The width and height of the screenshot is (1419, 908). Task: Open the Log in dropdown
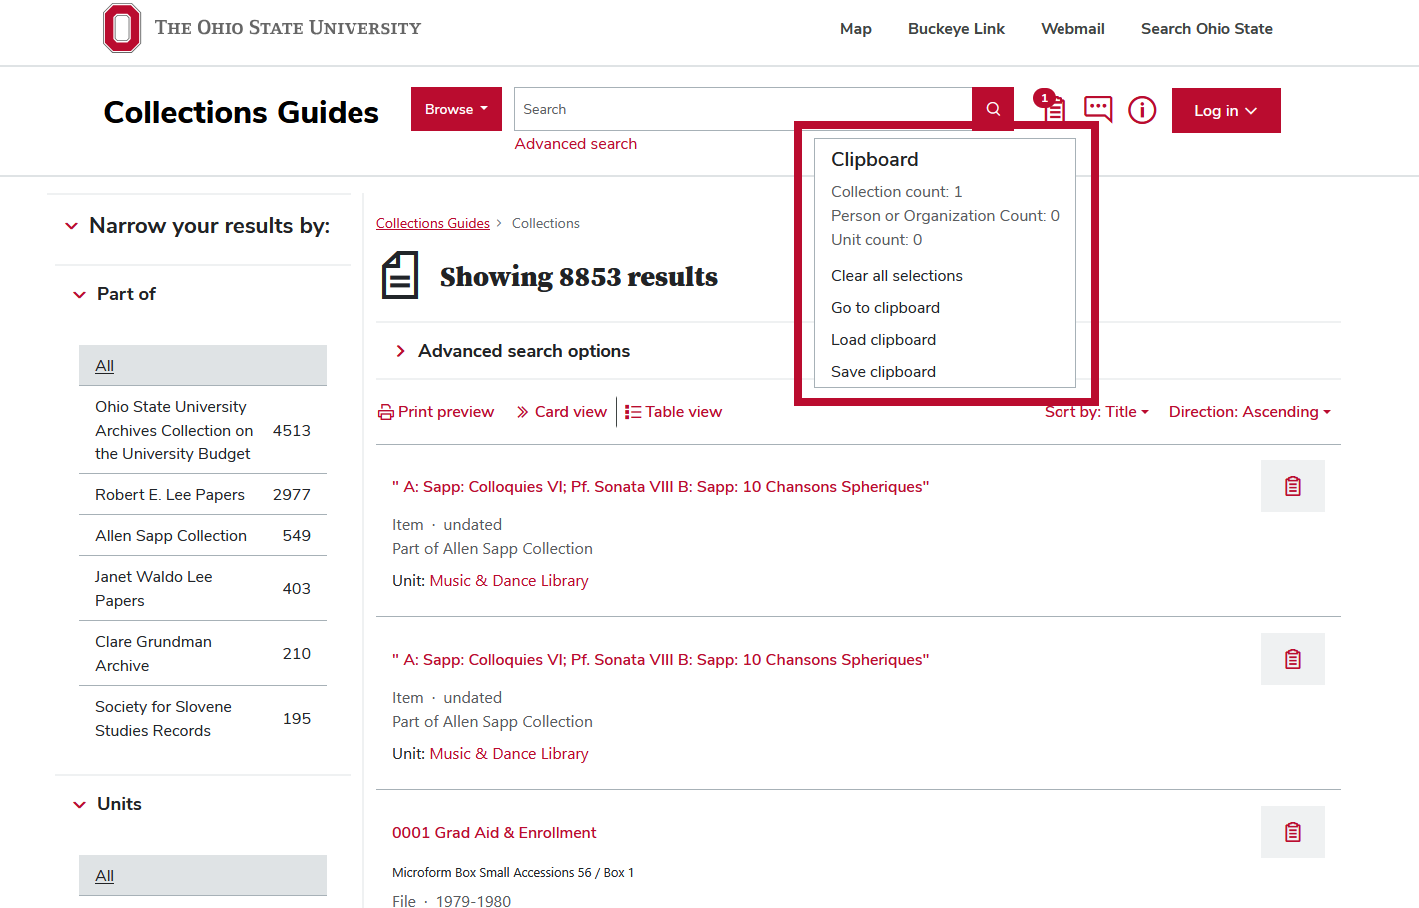click(x=1226, y=110)
